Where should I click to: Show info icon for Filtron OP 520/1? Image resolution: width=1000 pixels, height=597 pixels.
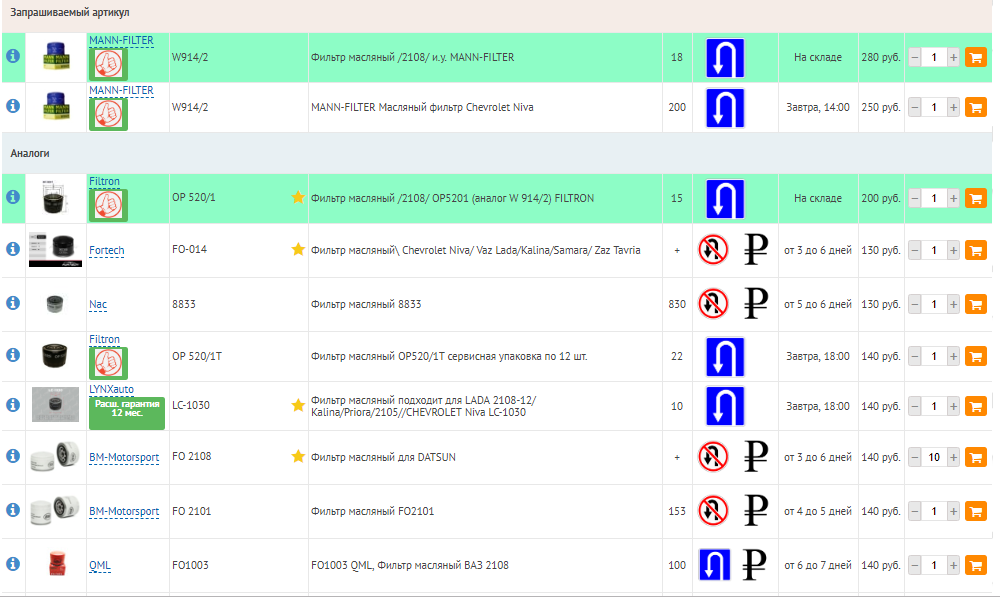click(x=13, y=197)
